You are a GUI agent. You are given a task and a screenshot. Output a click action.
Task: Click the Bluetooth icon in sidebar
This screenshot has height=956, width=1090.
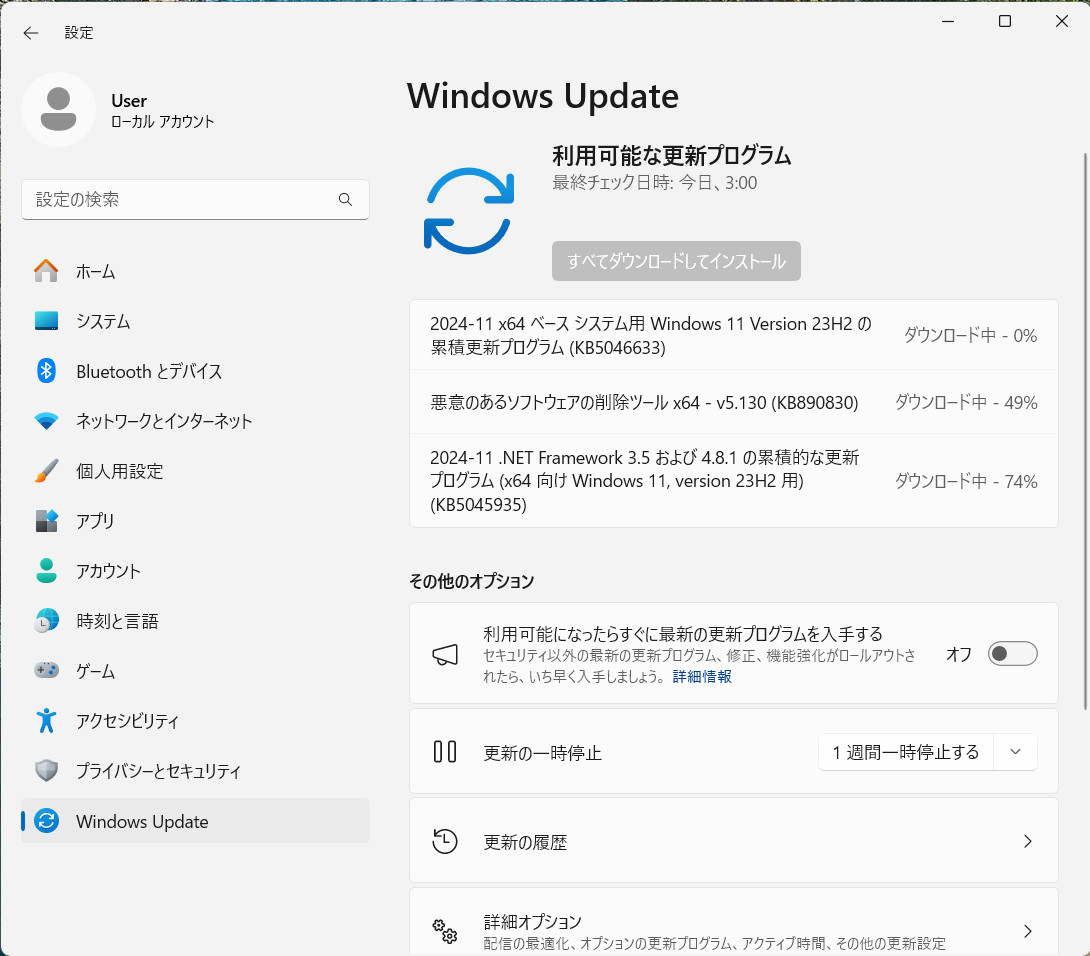47,371
